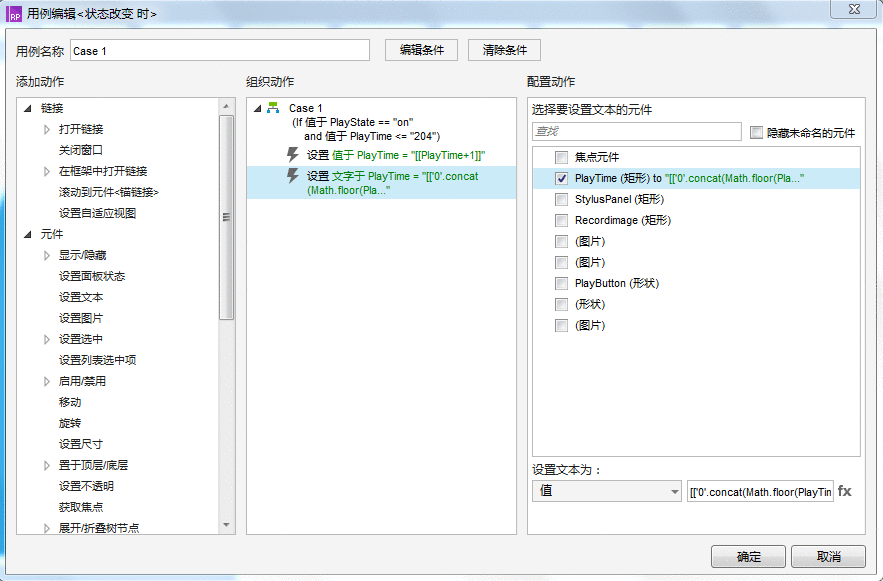
Task: Select the 设置图片 action
Action: (x=81, y=319)
